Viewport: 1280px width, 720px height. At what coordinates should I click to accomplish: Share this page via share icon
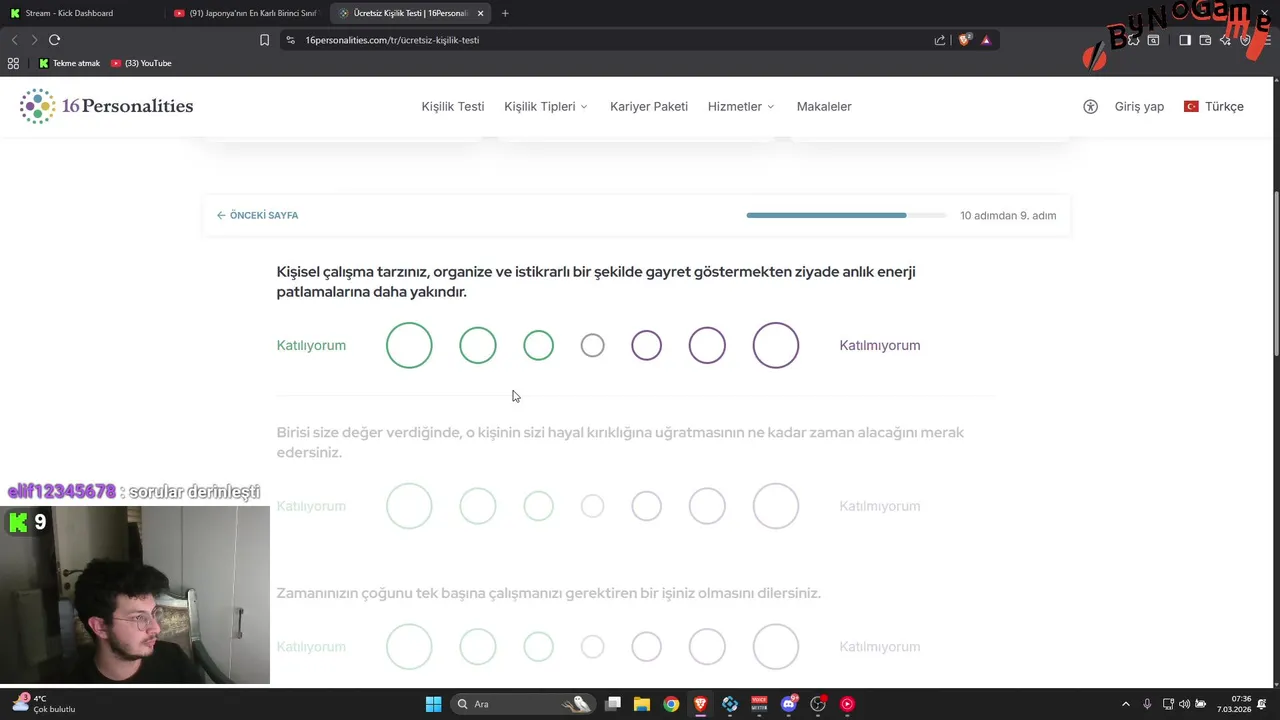pyautogui.click(x=940, y=40)
